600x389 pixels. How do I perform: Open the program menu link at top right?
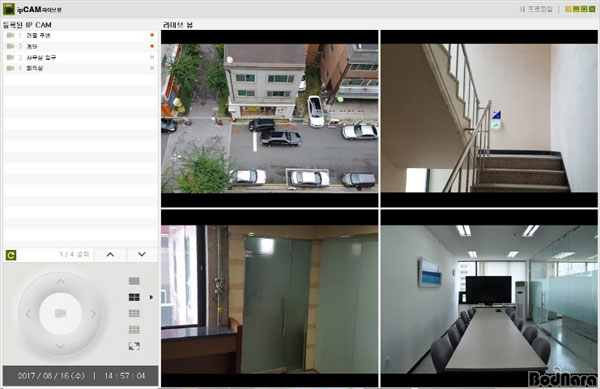[536, 9]
